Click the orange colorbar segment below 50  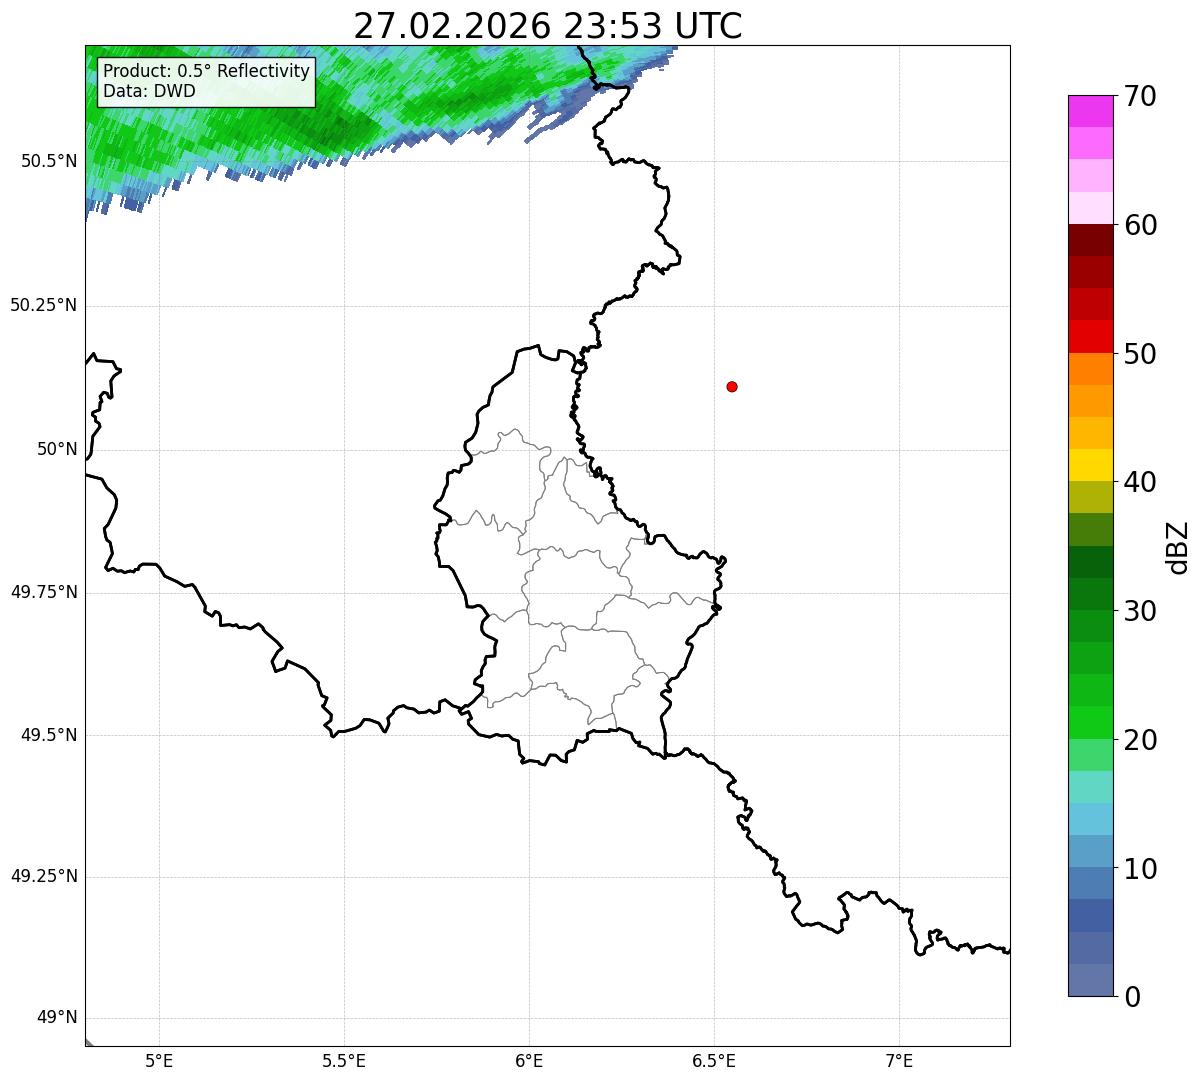pyautogui.click(x=1090, y=369)
